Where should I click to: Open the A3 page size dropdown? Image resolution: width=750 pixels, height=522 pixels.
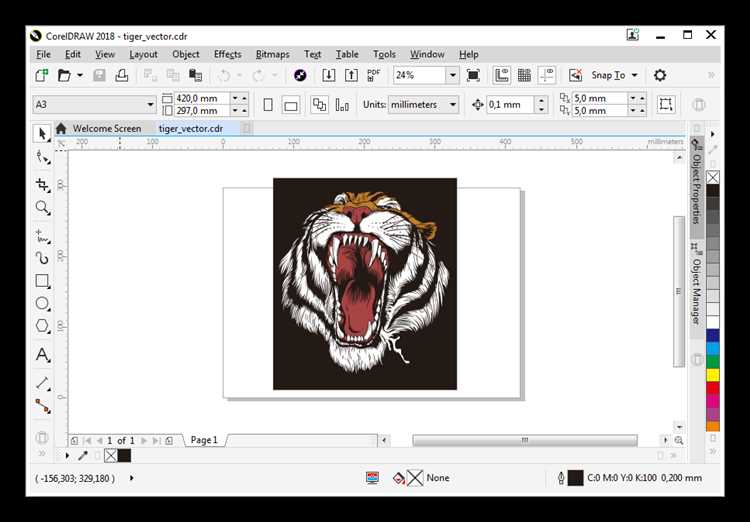coord(150,104)
